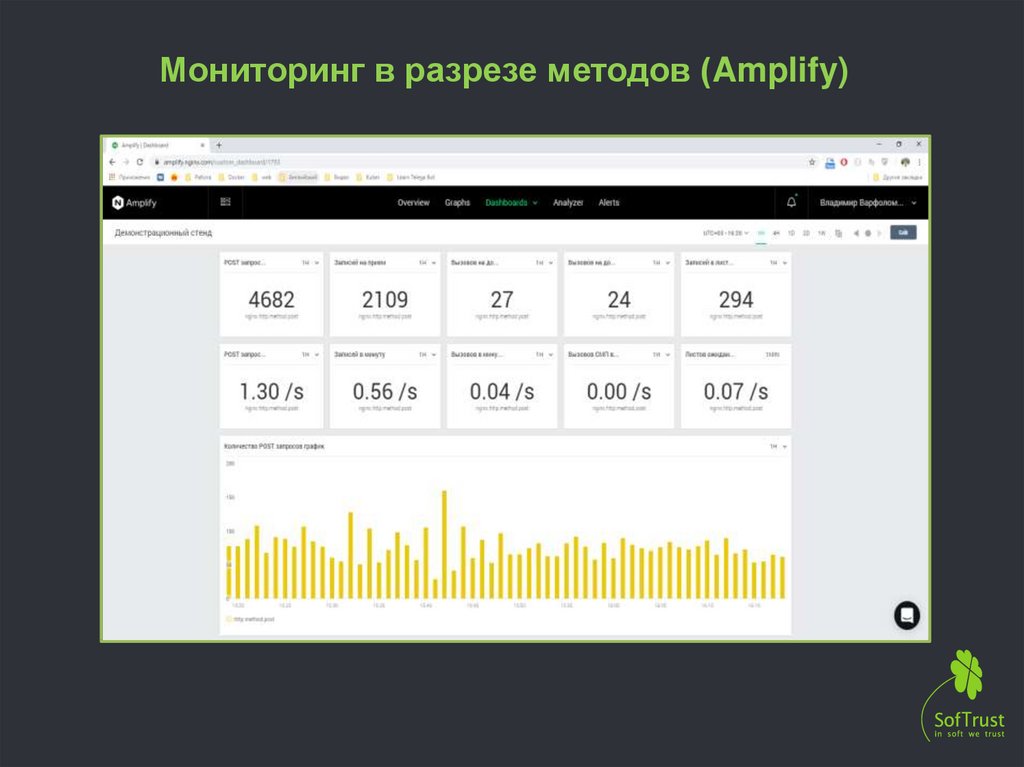Open the Analyzer page
Viewport: 1024px width, 767px height.
[568, 203]
